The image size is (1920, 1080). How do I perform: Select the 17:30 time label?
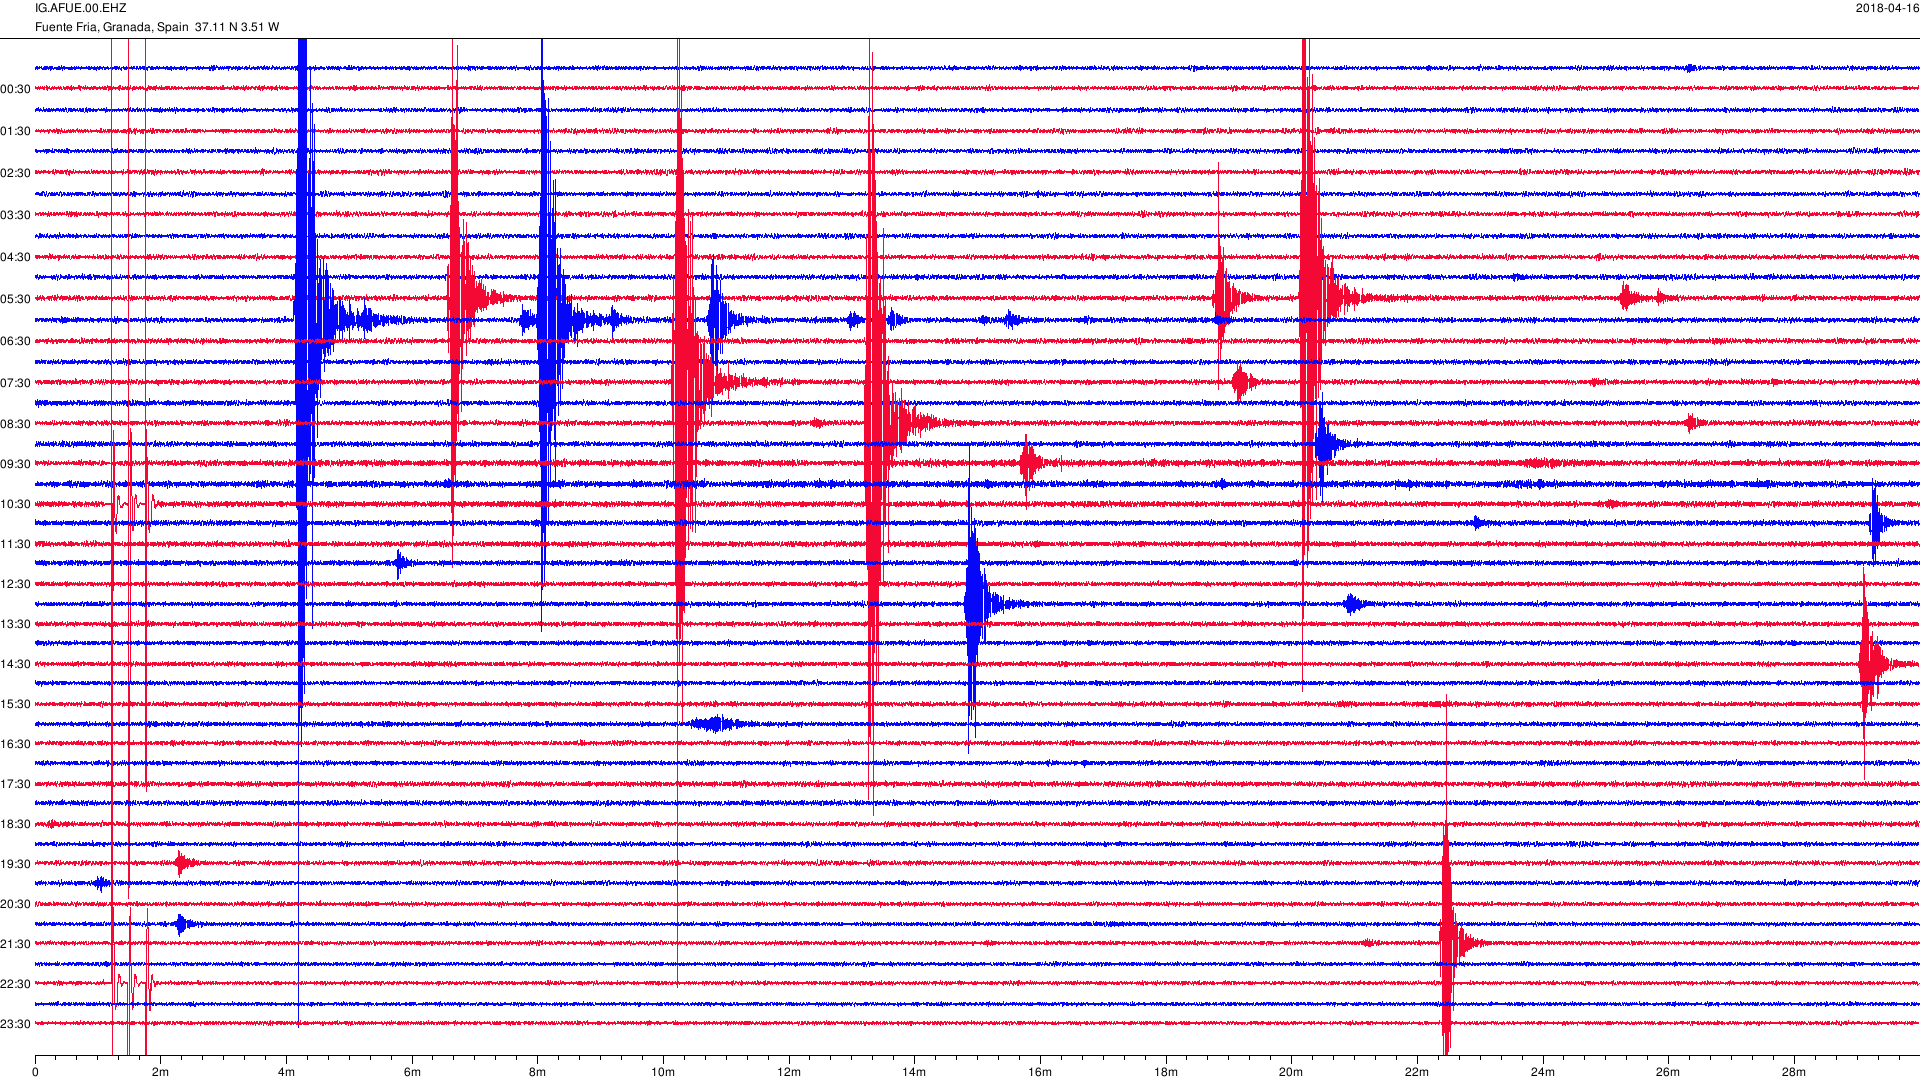(x=15, y=784)
